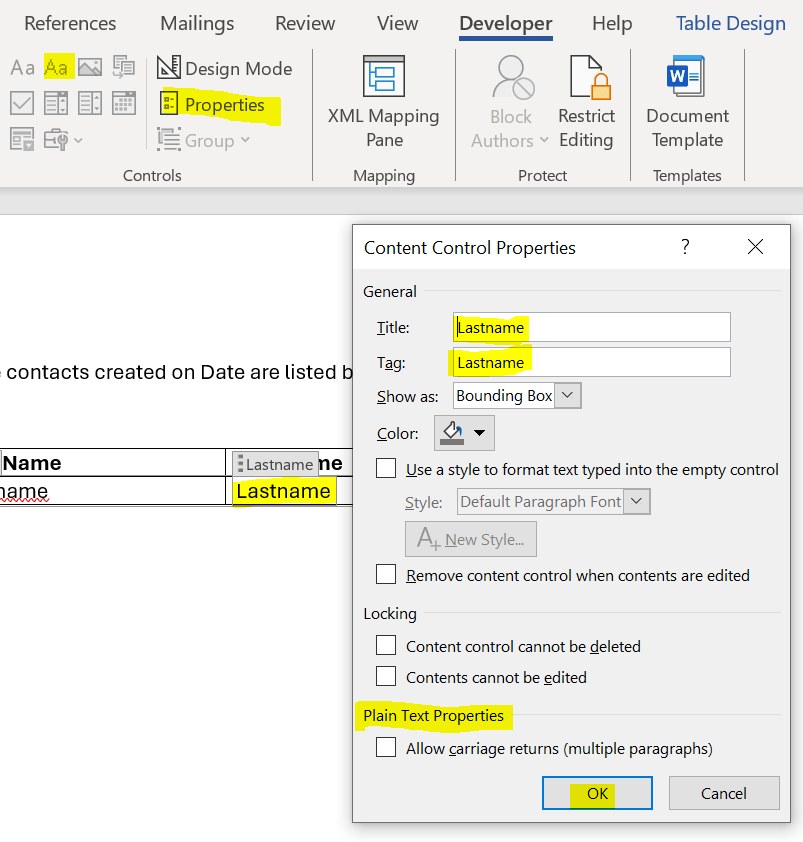Switch to the Mailings ribbon tab
Viewport: 803px width, 842px height.
[197, 23]
